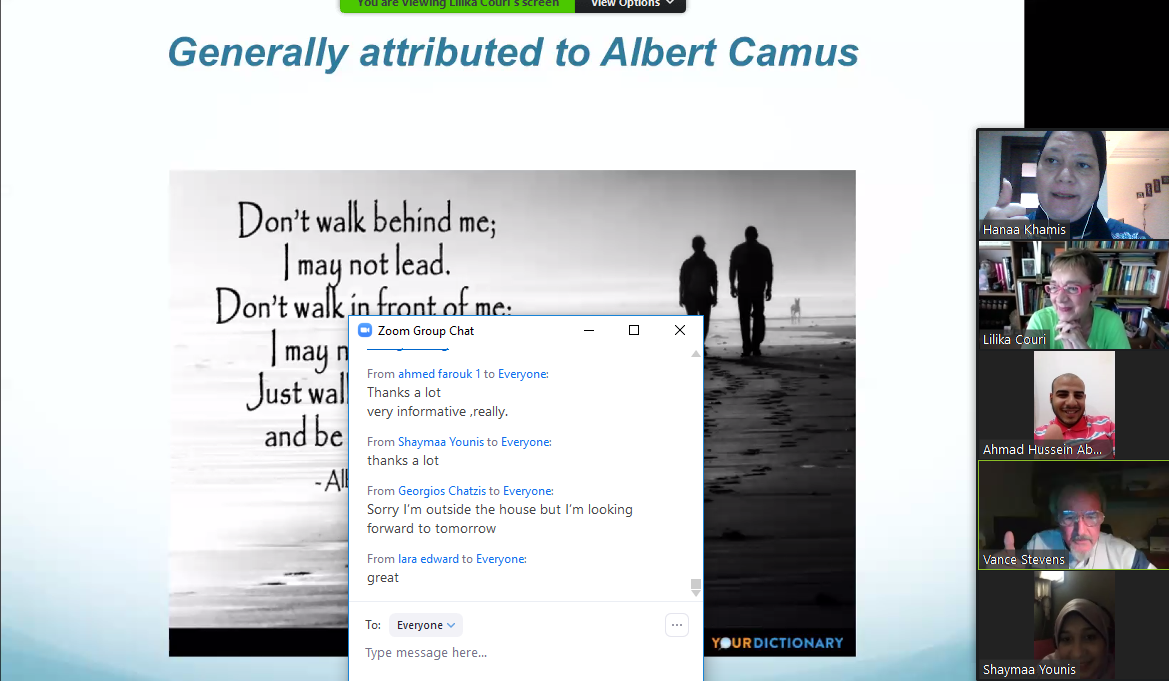Select Lilika Couri video thumbnail

coord(1073,295)
